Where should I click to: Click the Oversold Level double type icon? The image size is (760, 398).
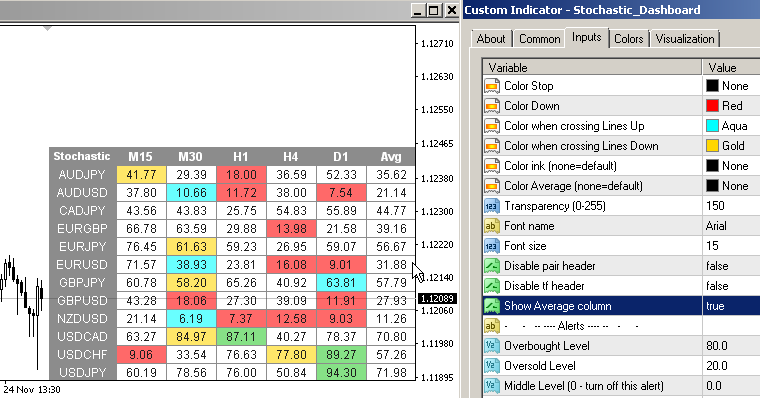tap(491, 366)
